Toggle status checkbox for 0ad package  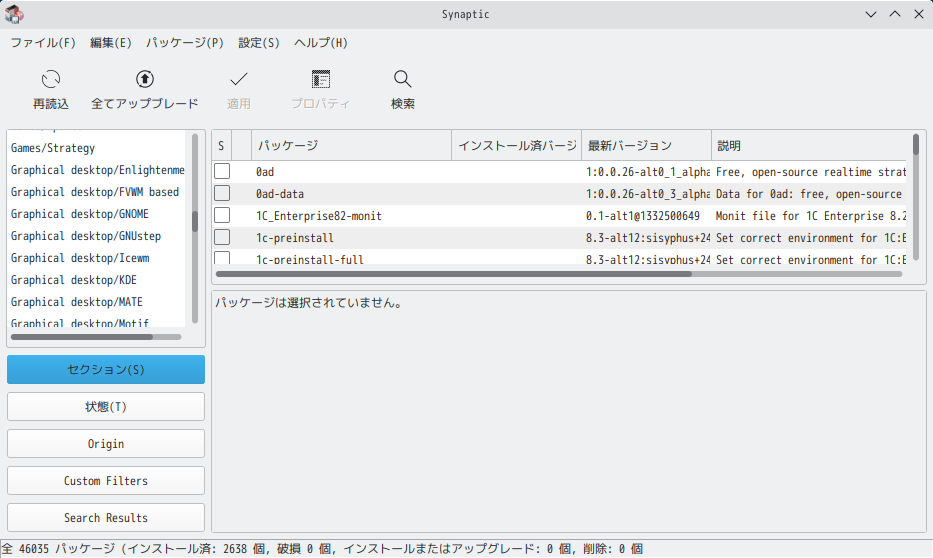point(222,171)
